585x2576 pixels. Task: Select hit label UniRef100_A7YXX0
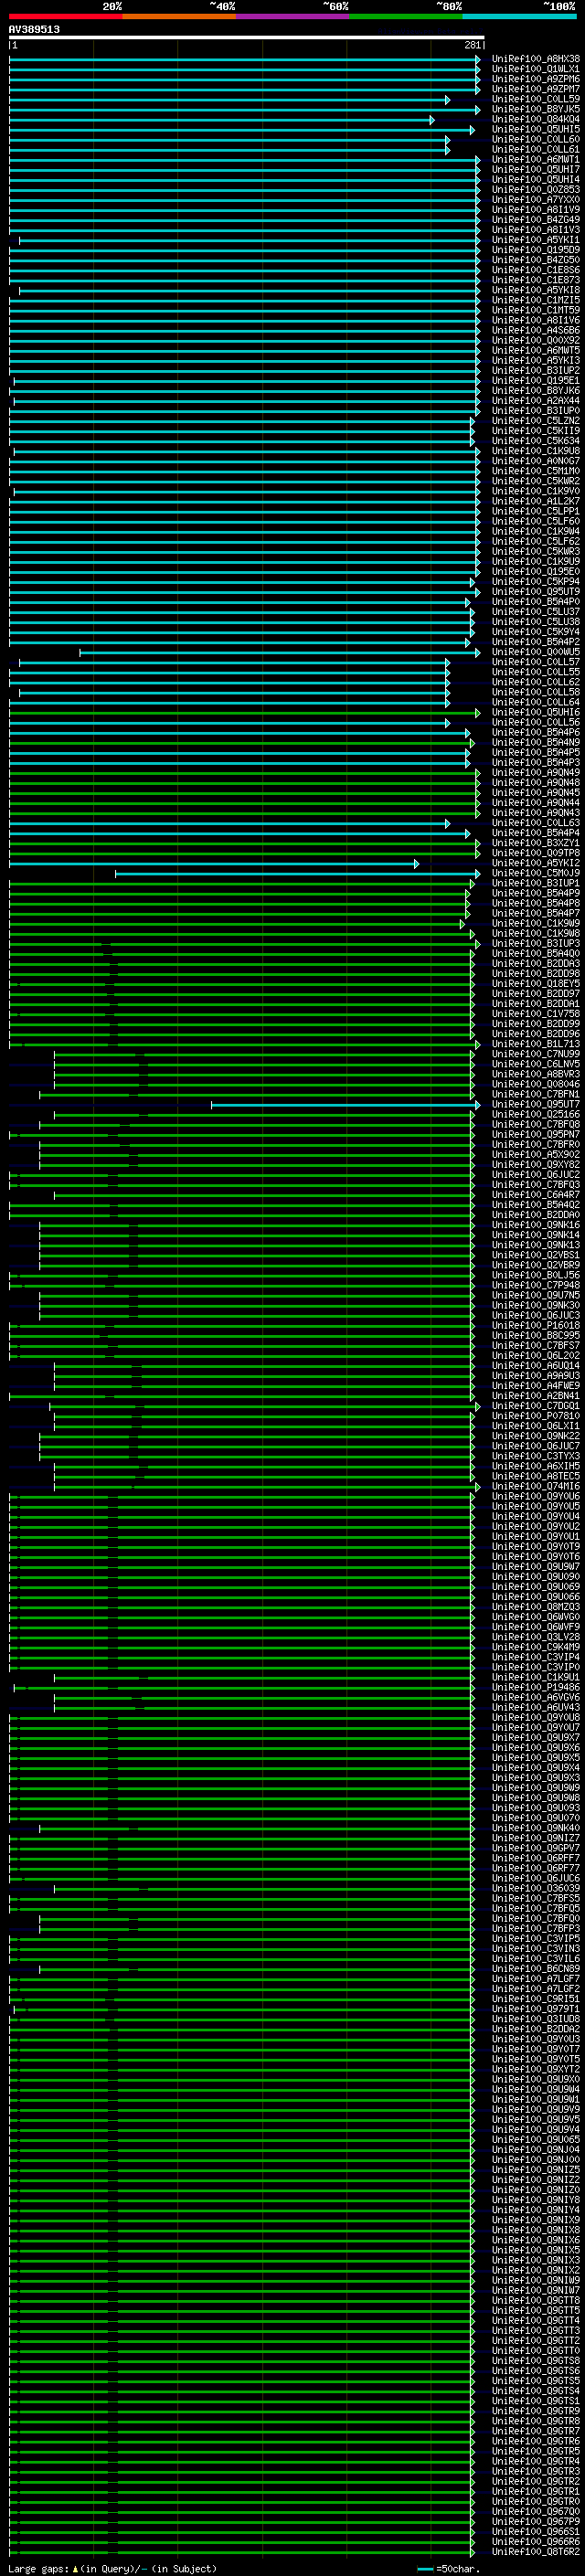click(x=536, y=199)
